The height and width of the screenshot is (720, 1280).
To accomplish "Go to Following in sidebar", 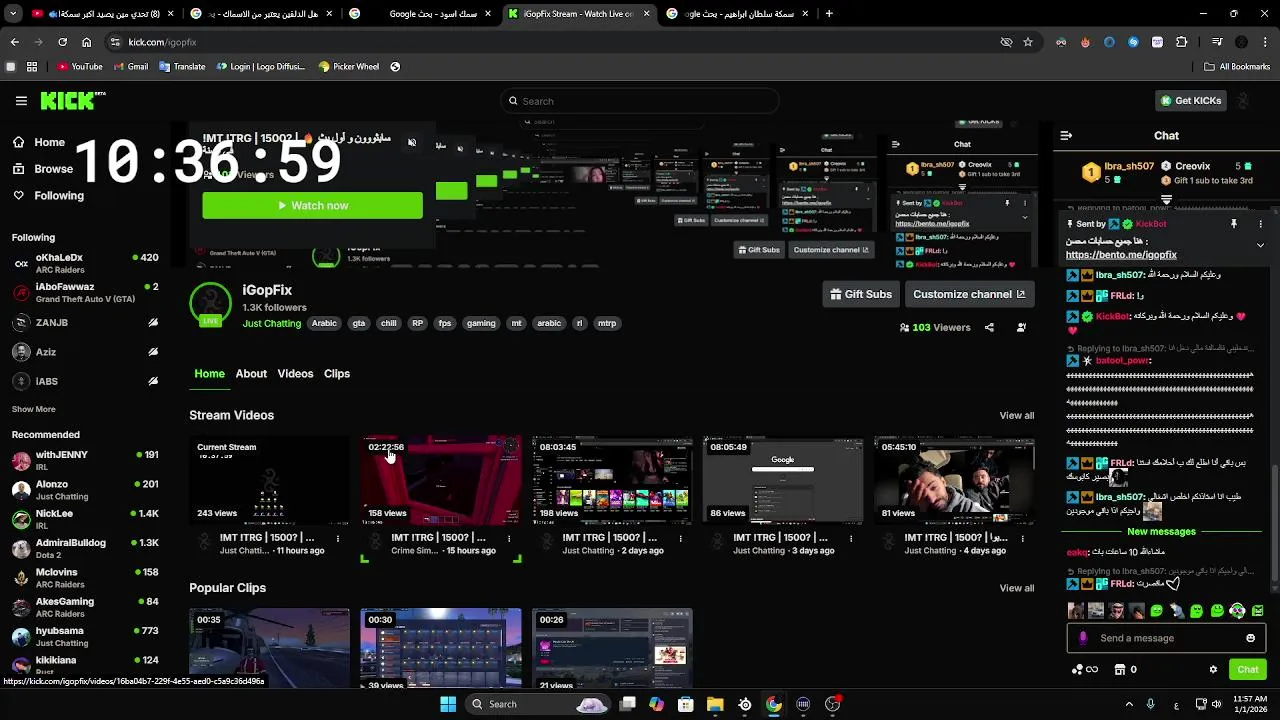I will 49,196.
